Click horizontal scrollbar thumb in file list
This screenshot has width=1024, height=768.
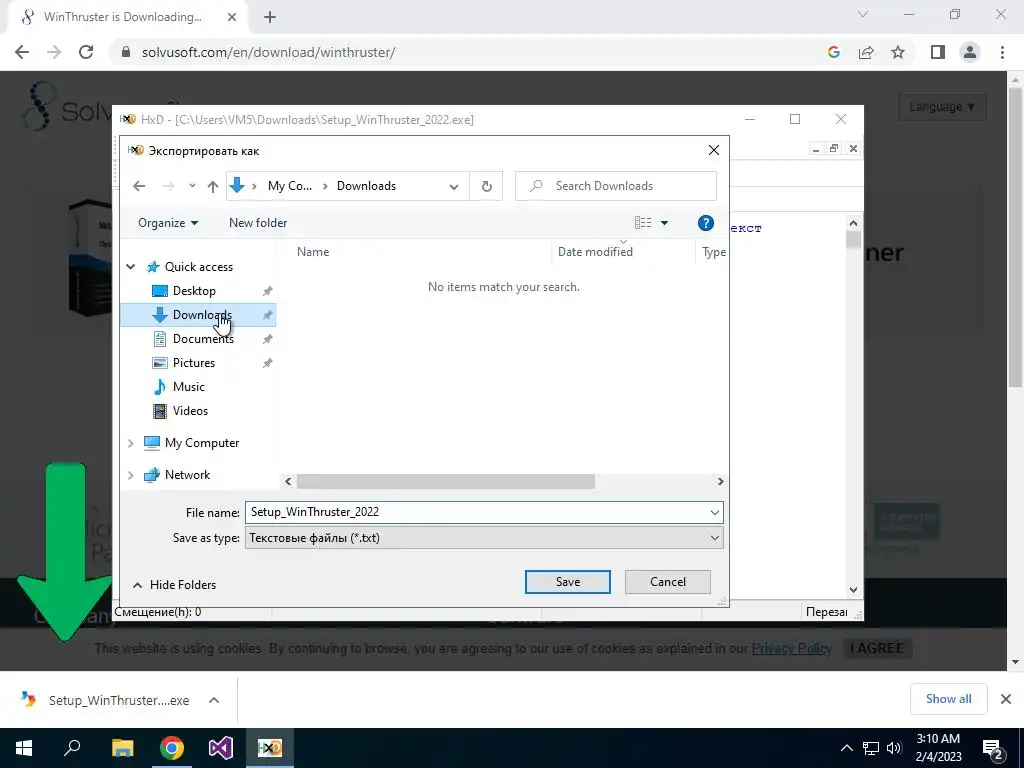click(x=445, y=481)
